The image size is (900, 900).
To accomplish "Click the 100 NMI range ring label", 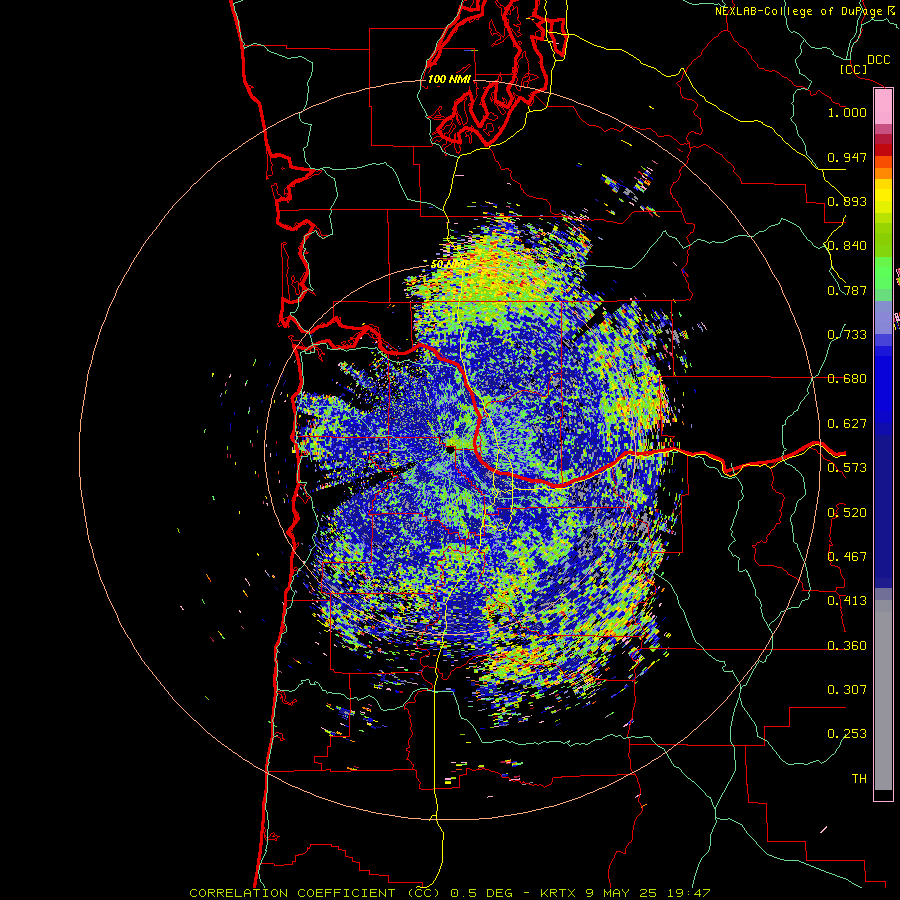I will (449, 79).
